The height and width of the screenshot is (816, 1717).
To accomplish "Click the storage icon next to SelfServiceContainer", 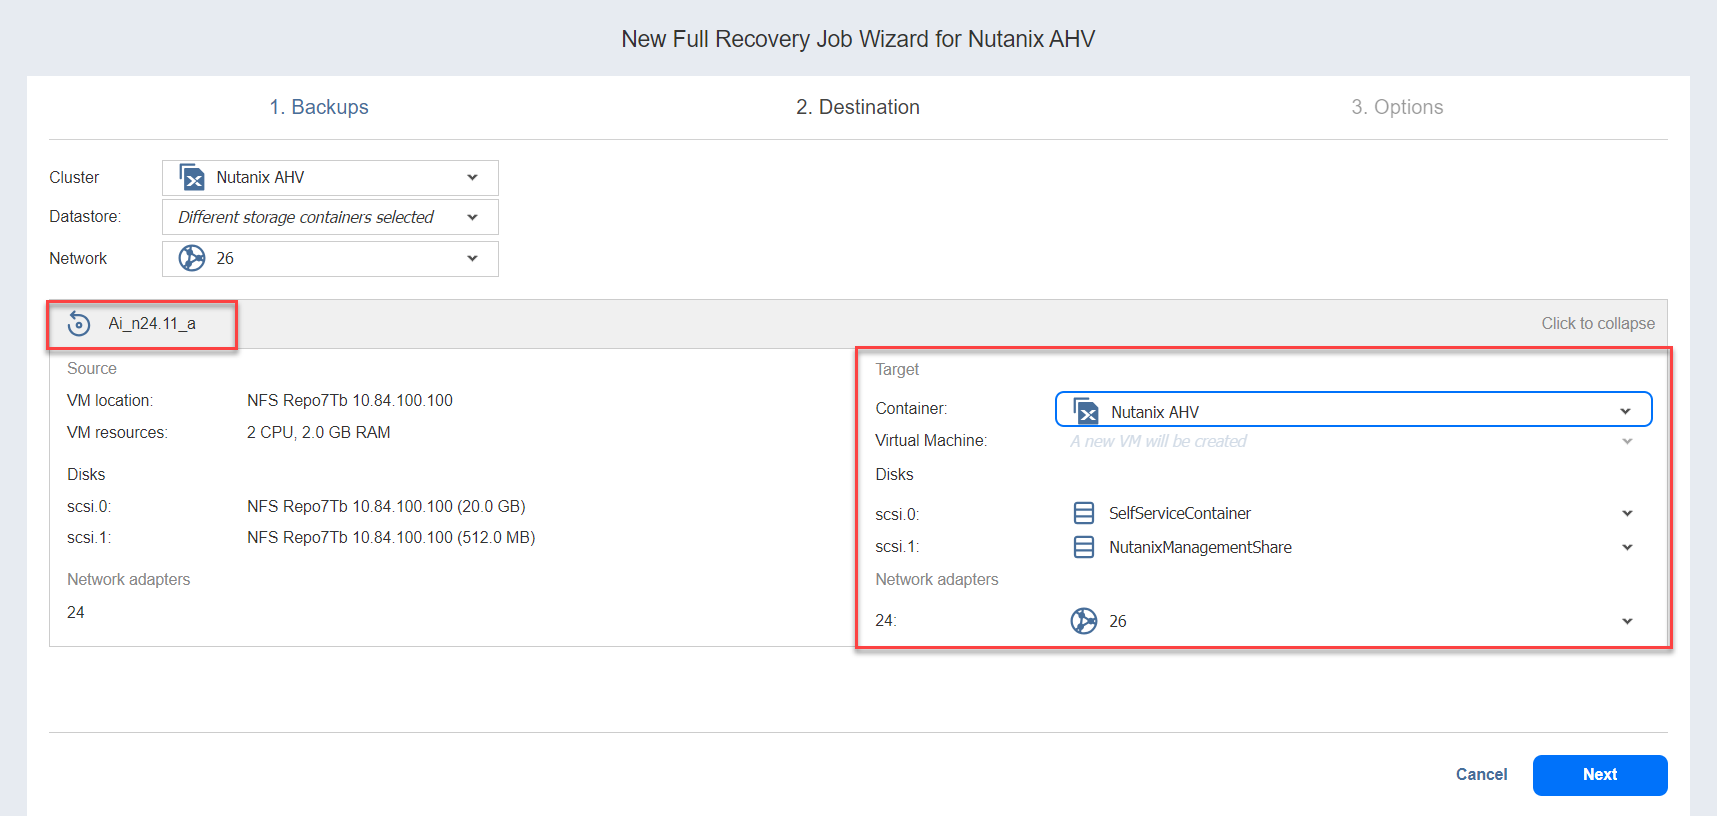I will coord(1084,513).
